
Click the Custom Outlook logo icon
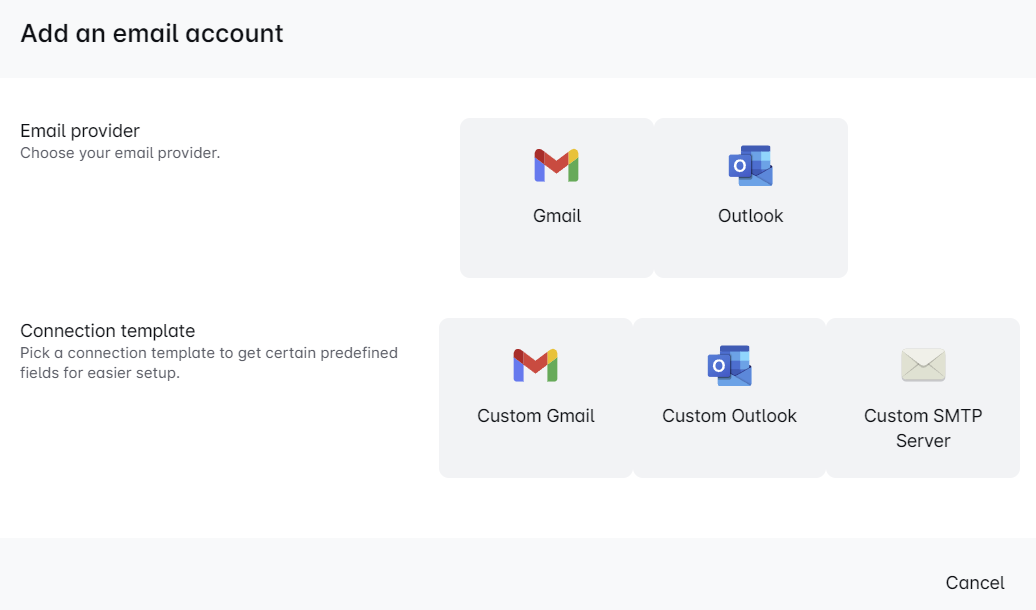[729, 365]
